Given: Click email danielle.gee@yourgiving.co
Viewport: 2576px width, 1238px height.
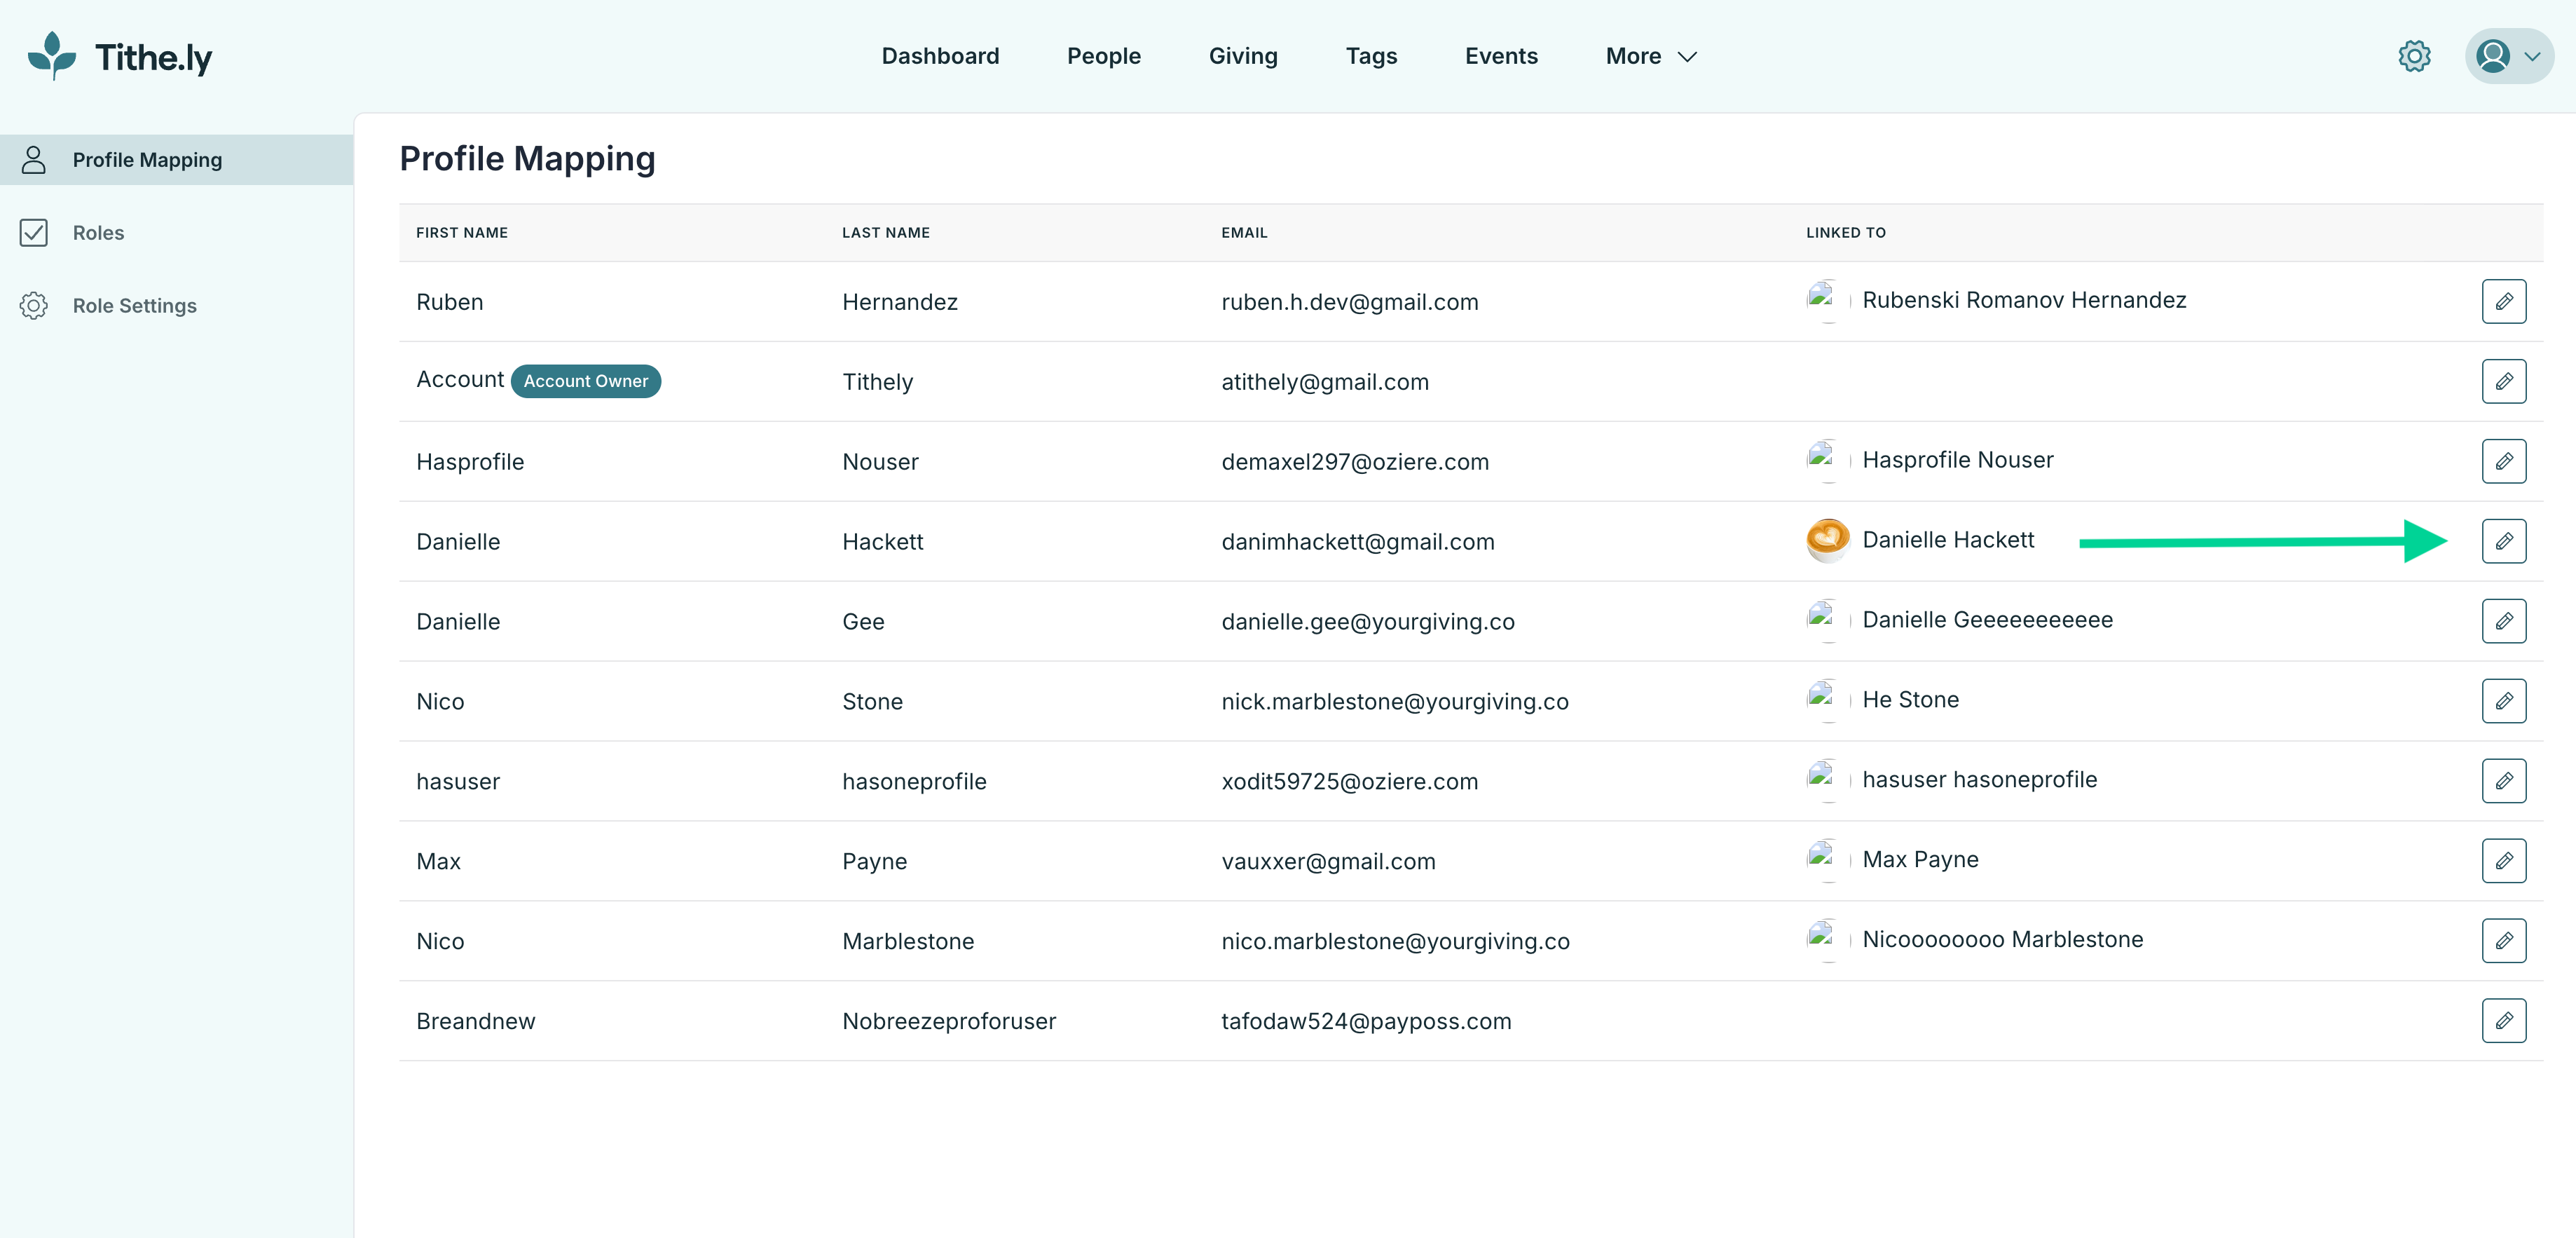Looking at the screenshot, I should 1367,622.
